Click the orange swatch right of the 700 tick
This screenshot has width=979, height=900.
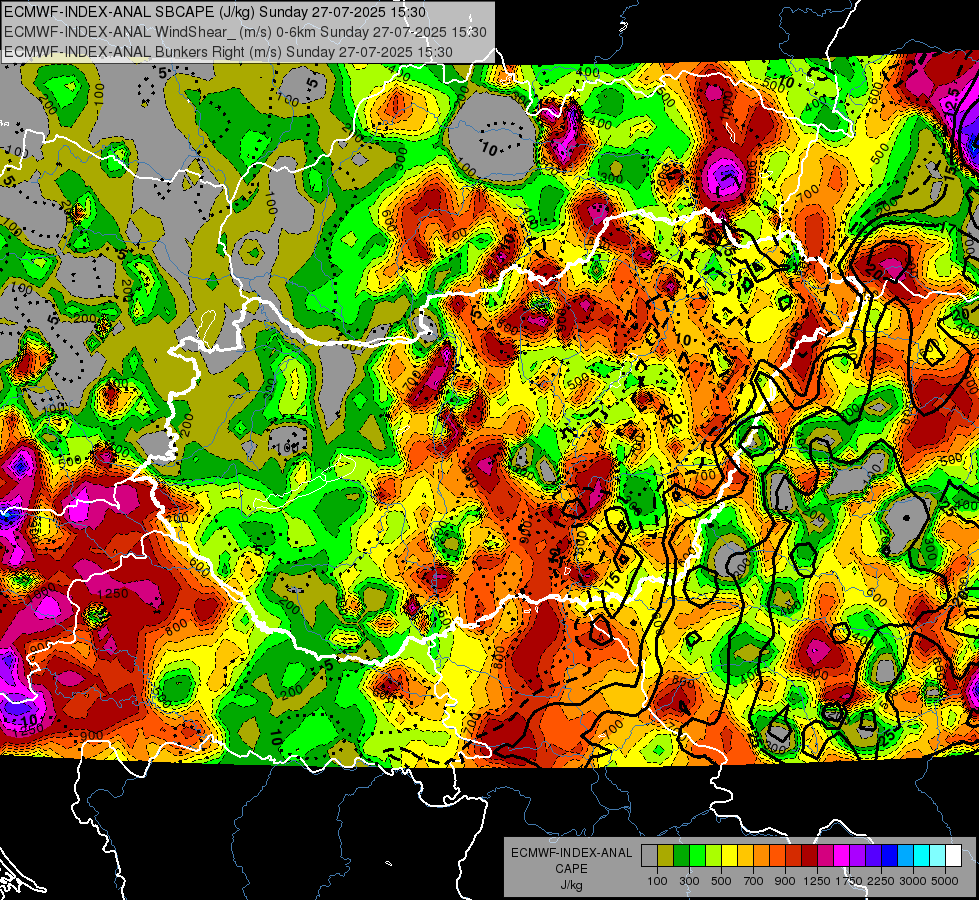(761, 856)
